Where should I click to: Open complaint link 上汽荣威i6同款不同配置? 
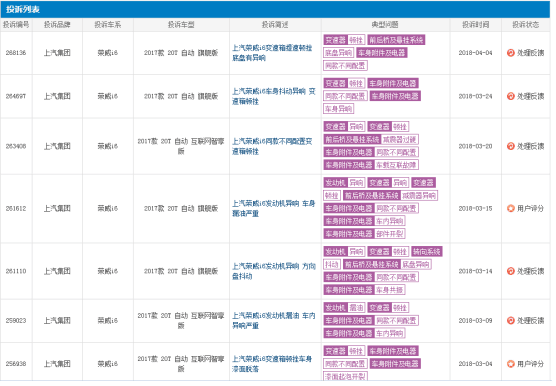[272, 146]
